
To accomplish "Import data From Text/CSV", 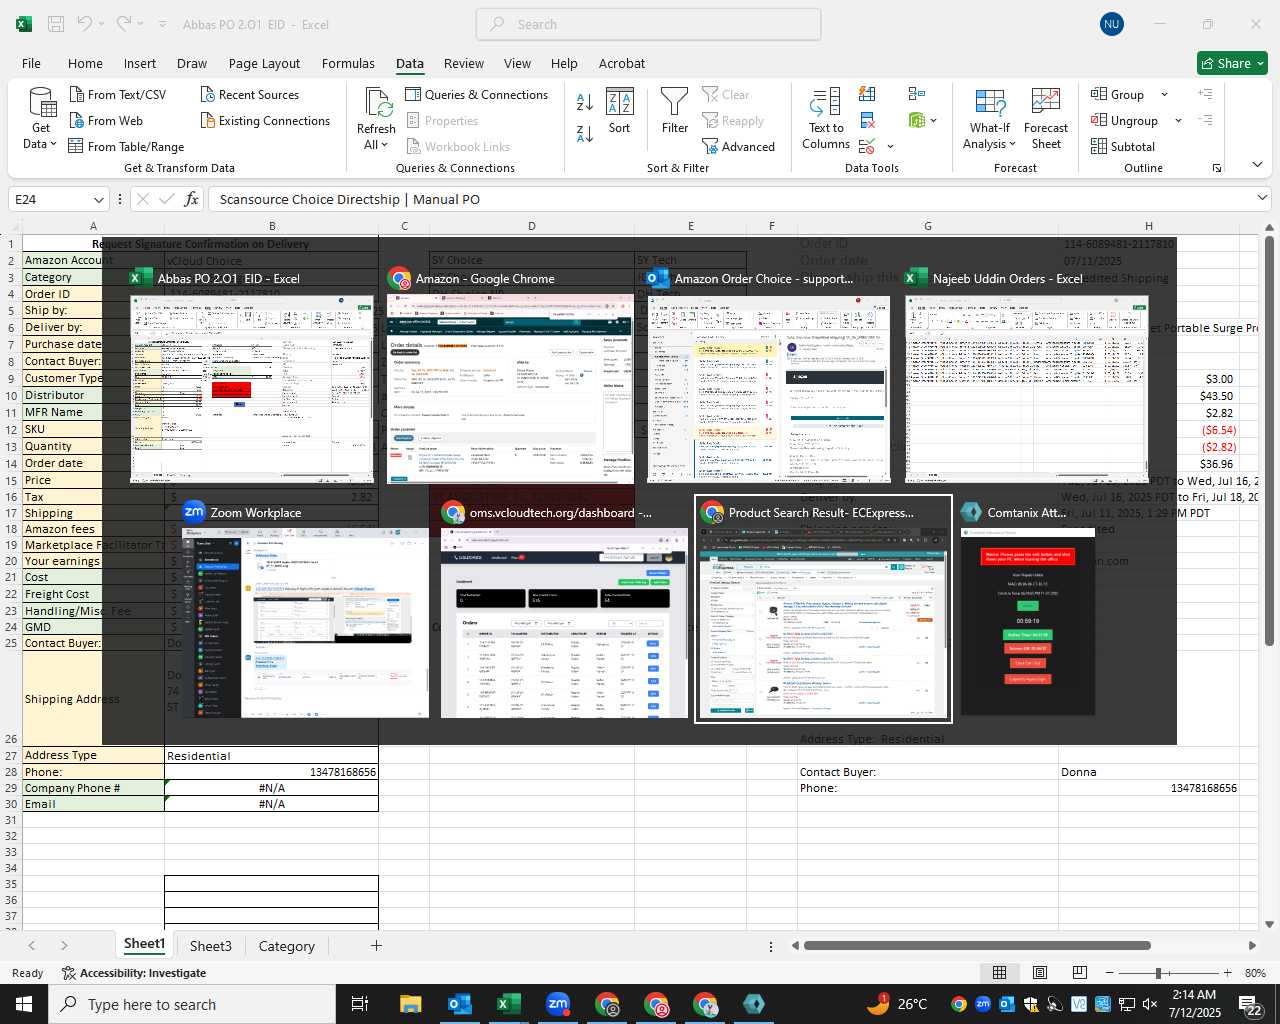I will point(118,94).
